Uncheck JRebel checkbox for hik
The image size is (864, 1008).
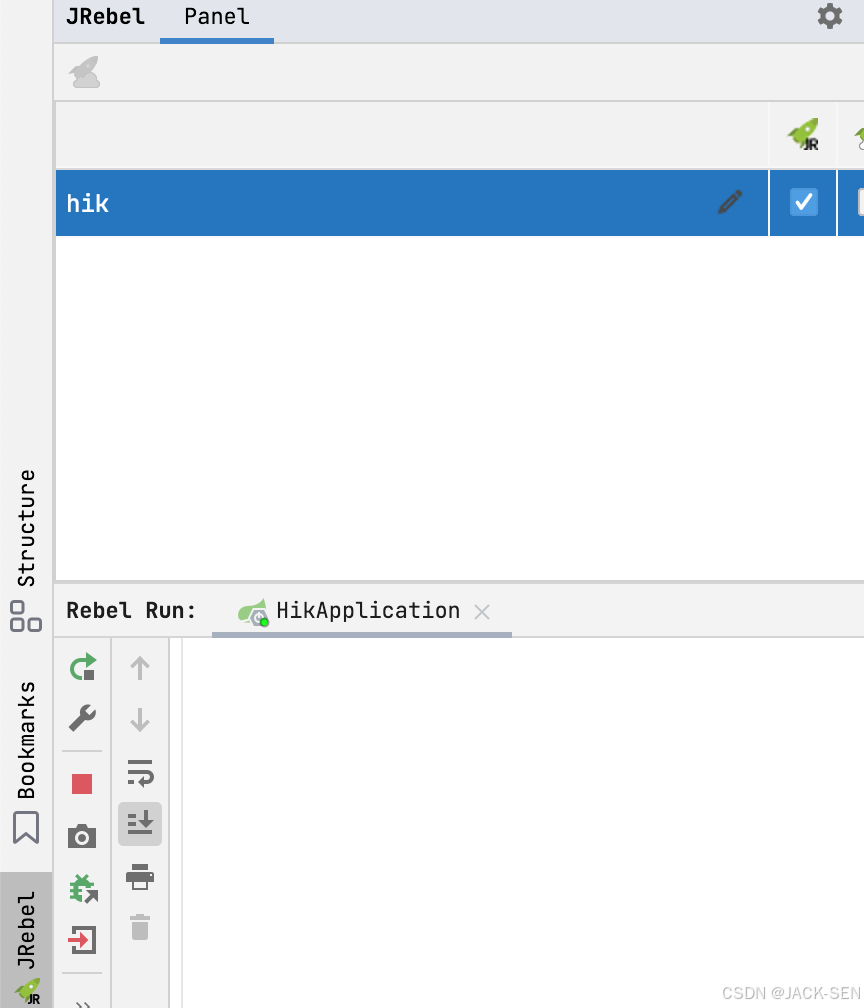pos(804,202)
